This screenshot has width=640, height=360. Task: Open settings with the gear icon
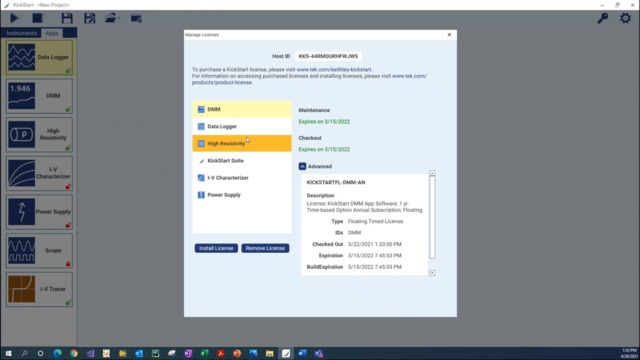(625, 18)
